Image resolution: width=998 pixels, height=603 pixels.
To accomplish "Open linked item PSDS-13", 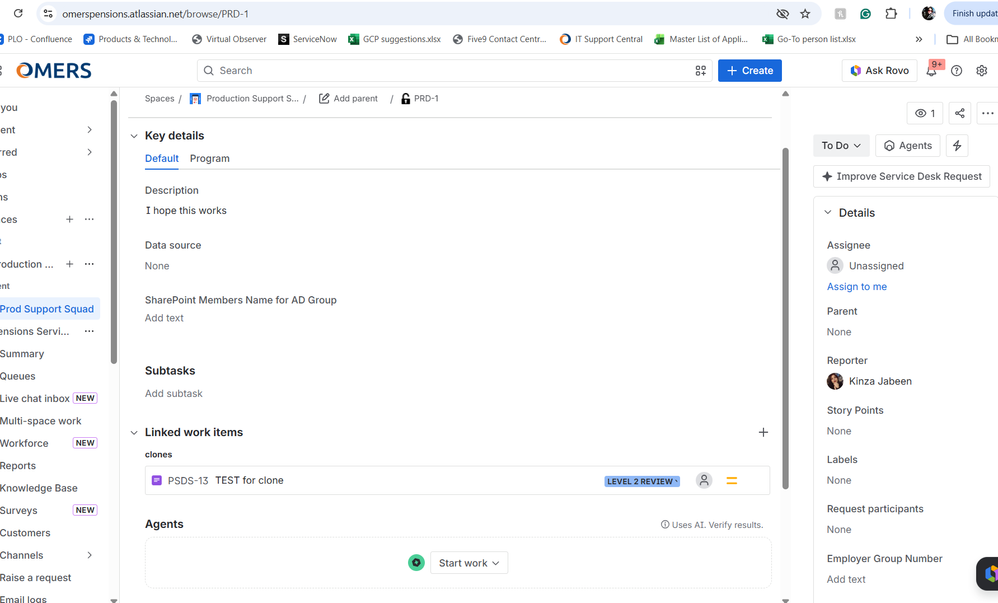I will coord(188,481).
